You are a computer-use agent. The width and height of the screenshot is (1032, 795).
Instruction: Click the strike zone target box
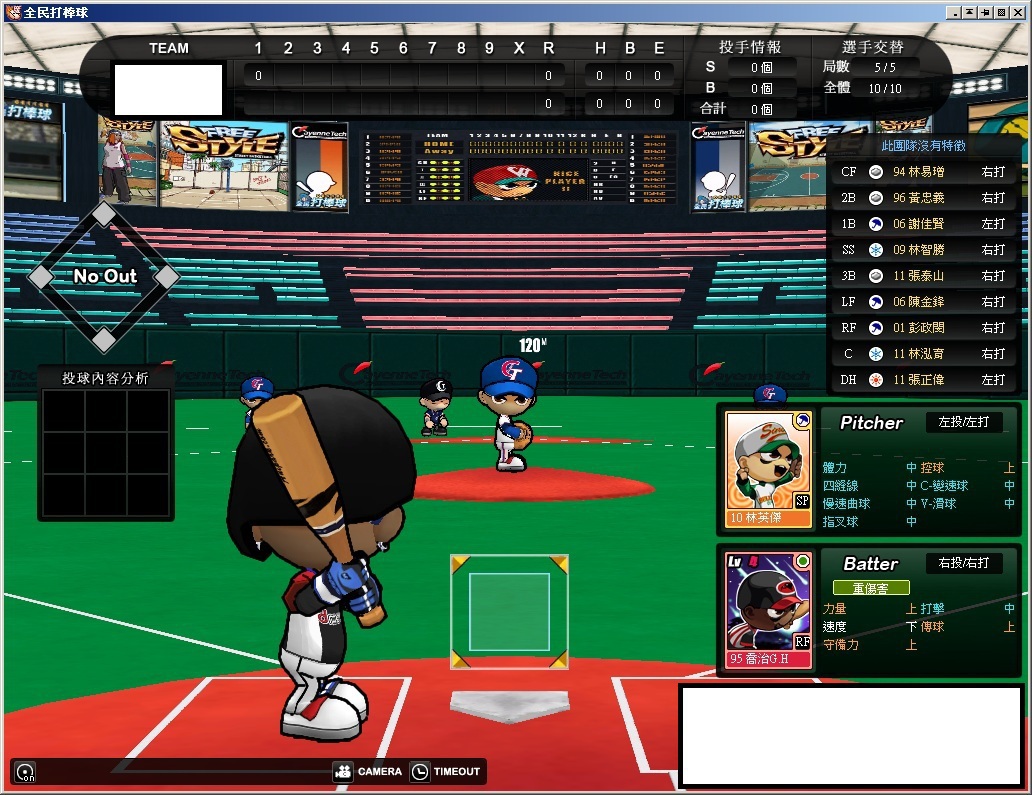click(509, 611)
